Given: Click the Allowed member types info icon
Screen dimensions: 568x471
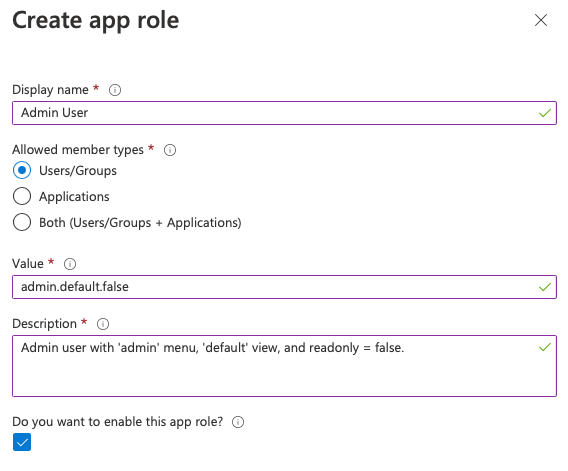Looking at the screenshot, I should pos(170,150).
